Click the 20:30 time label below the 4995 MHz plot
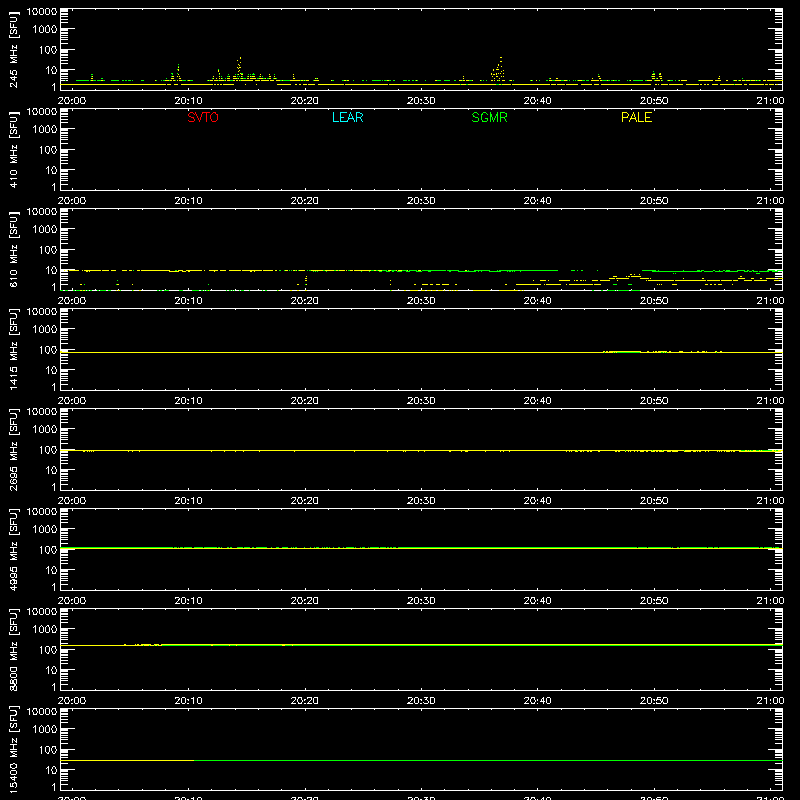800x800 pixels. (x=421, y=601)
